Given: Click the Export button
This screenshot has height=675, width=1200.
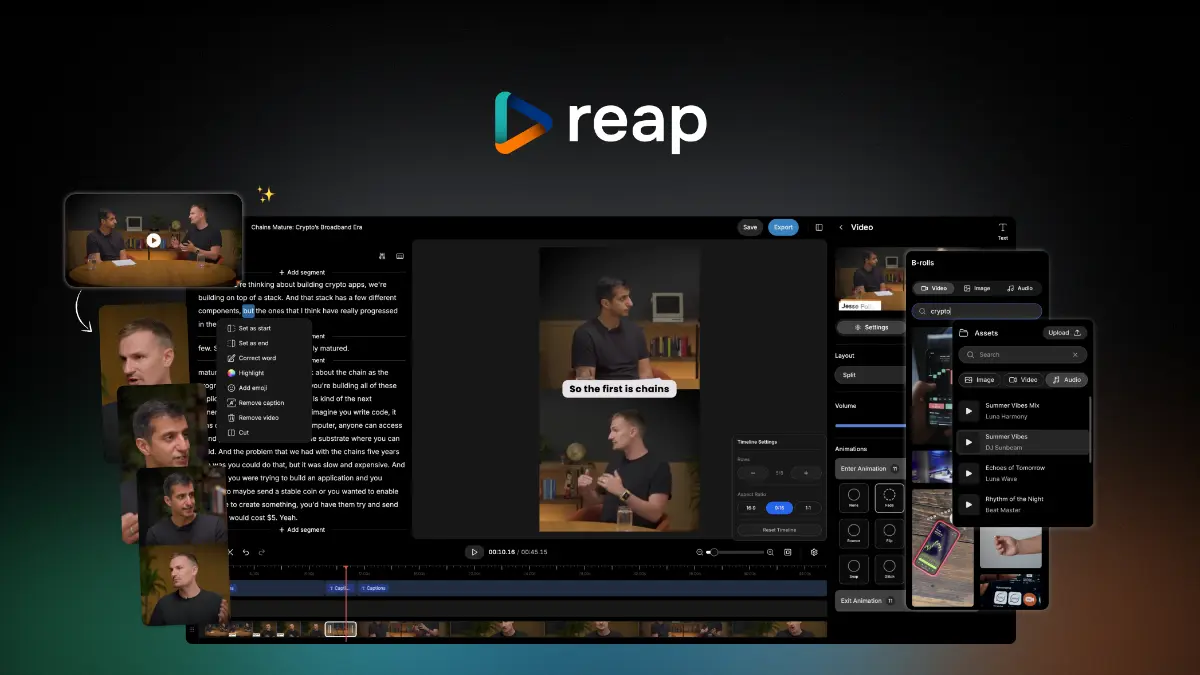Looking at the screenshot, I should click(783, 227).
